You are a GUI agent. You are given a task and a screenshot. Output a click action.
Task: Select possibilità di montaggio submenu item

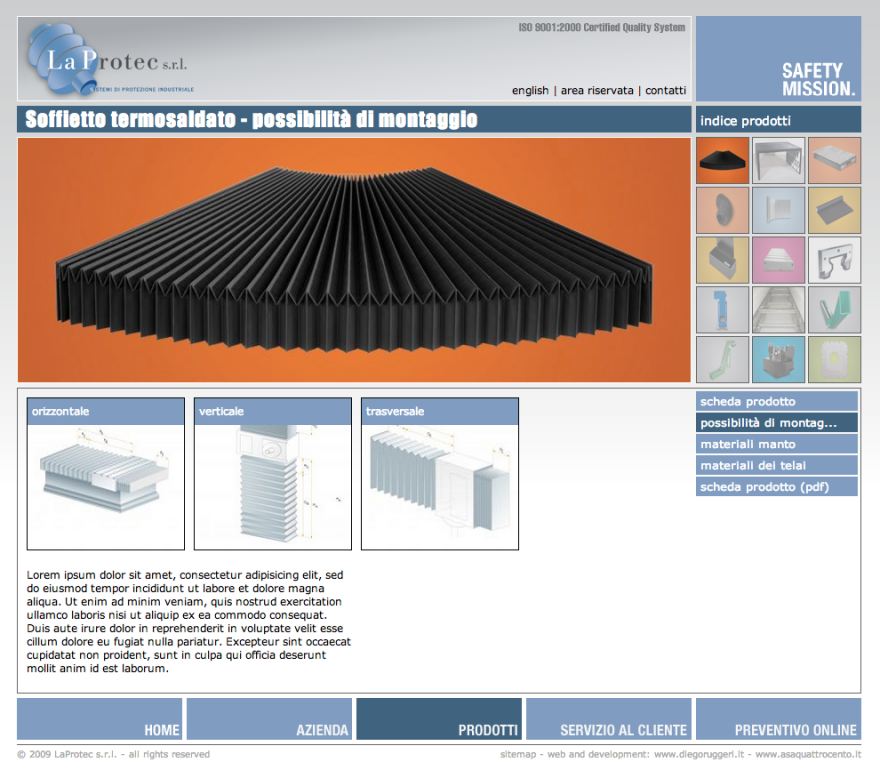(777, 423)
